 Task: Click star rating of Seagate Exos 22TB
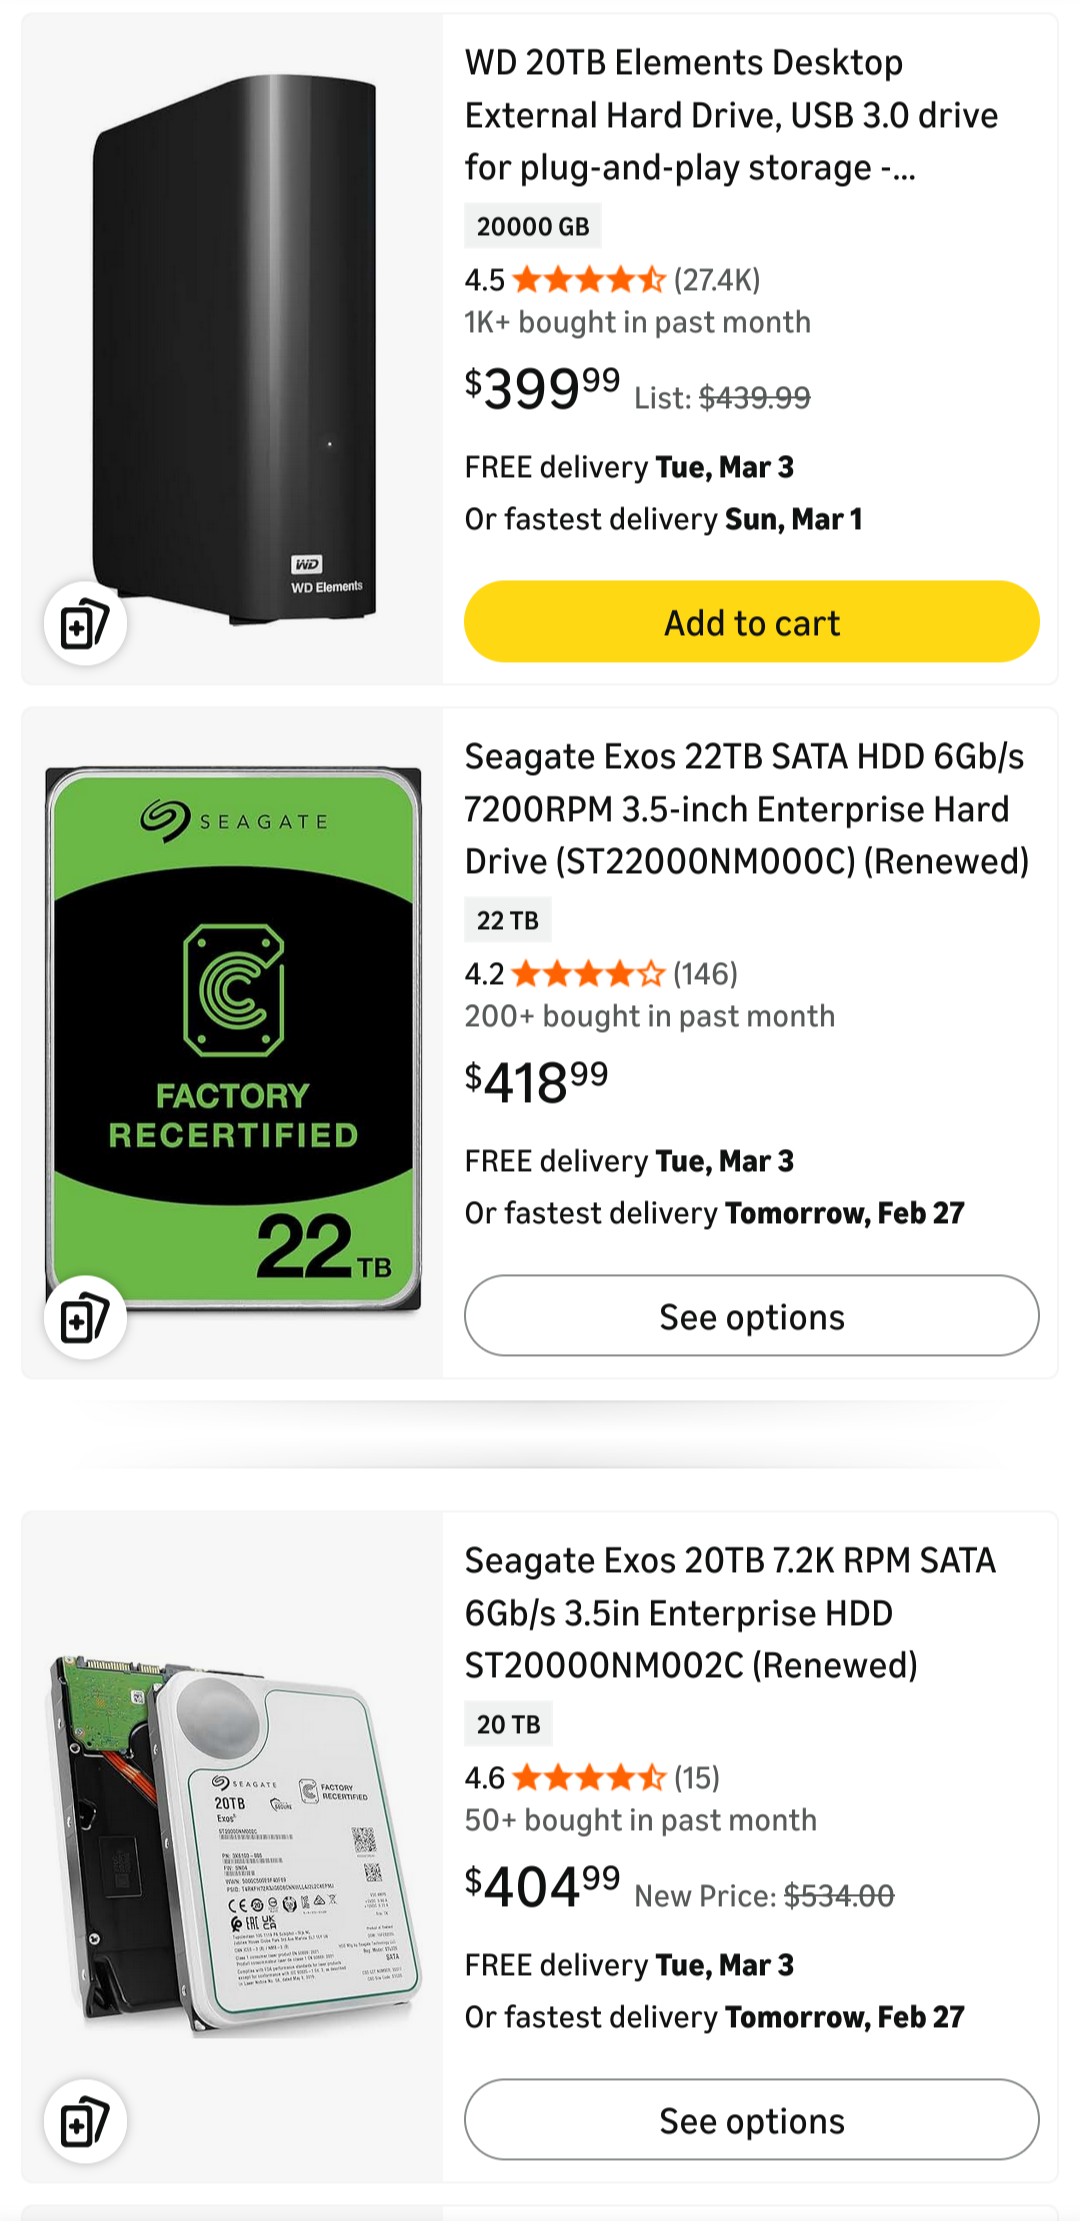click(x=588, y=974)
